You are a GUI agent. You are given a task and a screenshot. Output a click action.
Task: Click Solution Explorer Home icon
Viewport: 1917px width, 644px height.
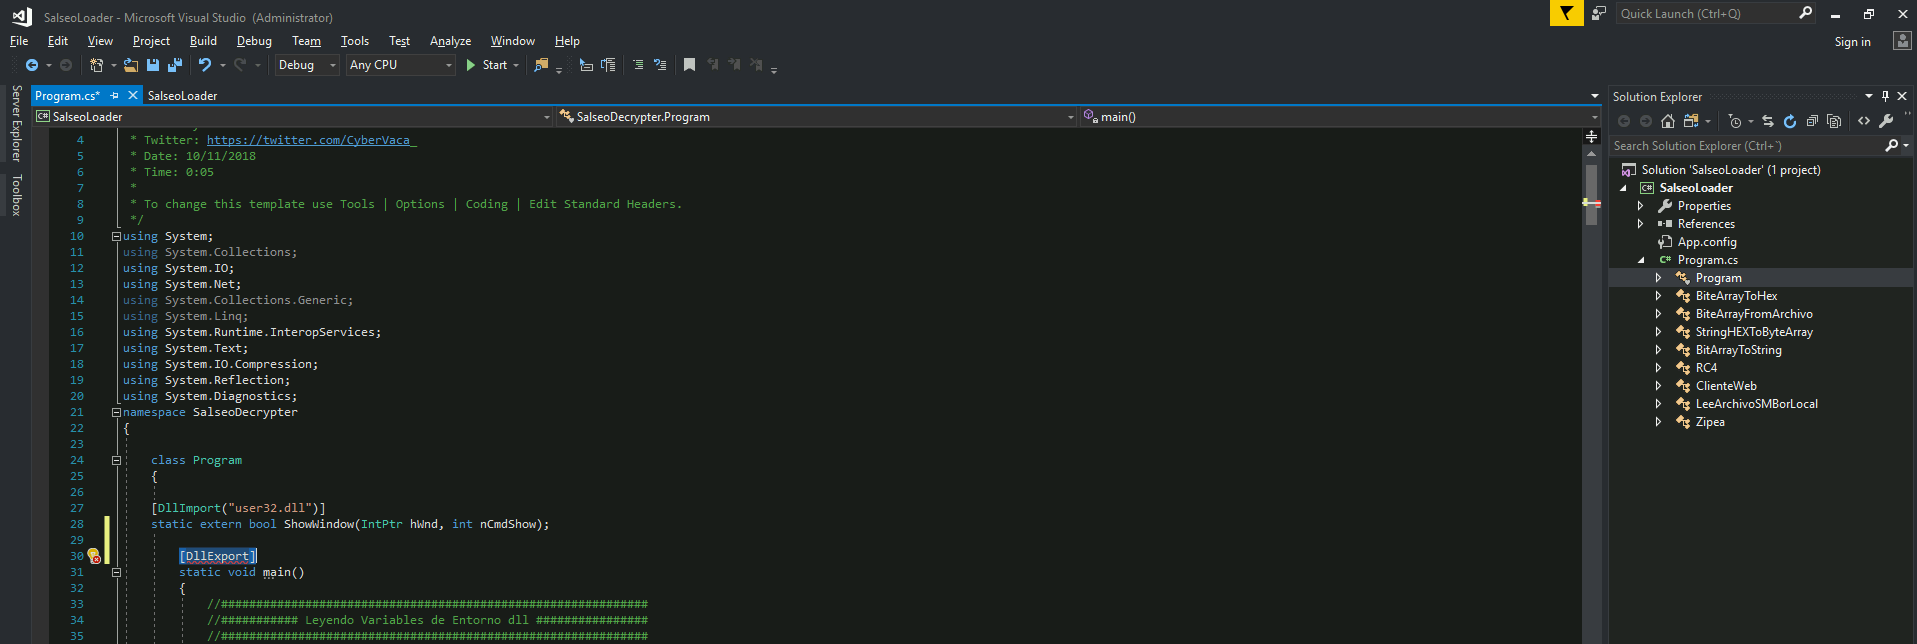1667,121
